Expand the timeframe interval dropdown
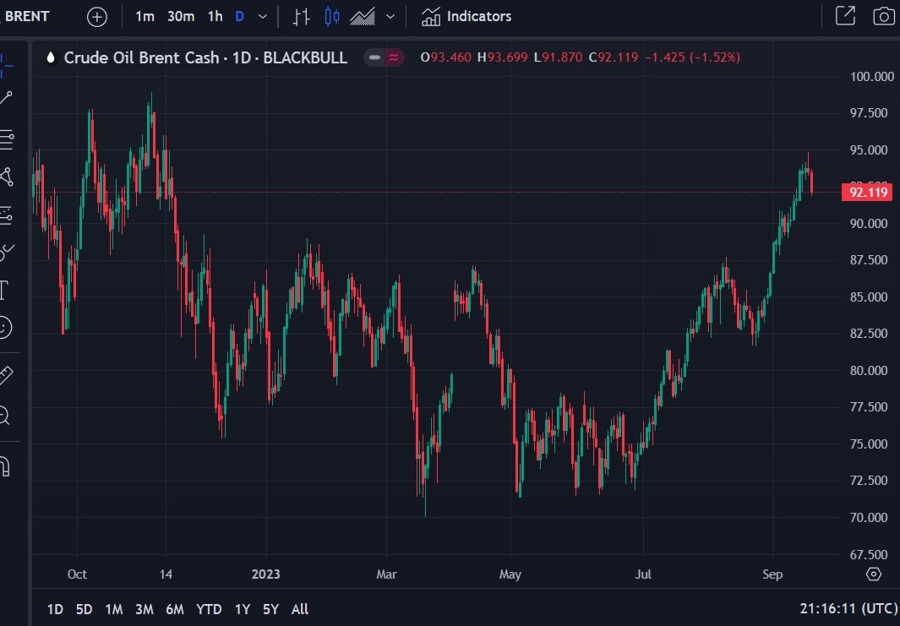The height and width of the screenshot is (626, 900). [262, 17]
